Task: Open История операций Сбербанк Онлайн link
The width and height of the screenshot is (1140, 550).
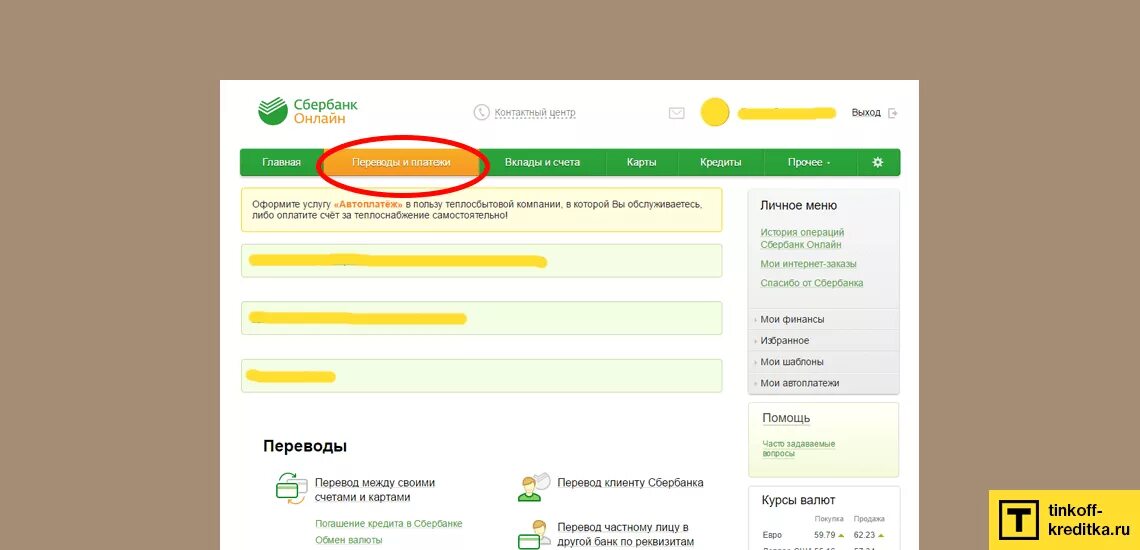Action: tap(802, 239)
